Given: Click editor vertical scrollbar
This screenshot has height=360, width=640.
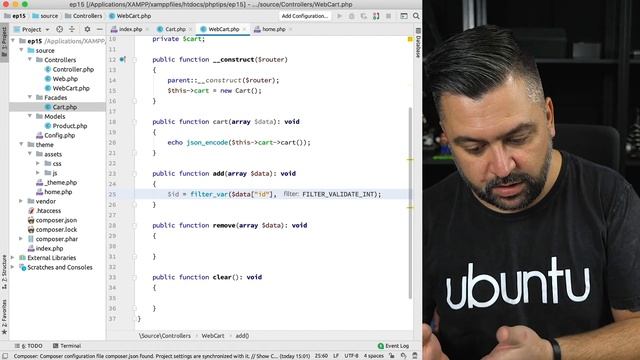Looking at the screenshot, I should [x=410, y=202].
